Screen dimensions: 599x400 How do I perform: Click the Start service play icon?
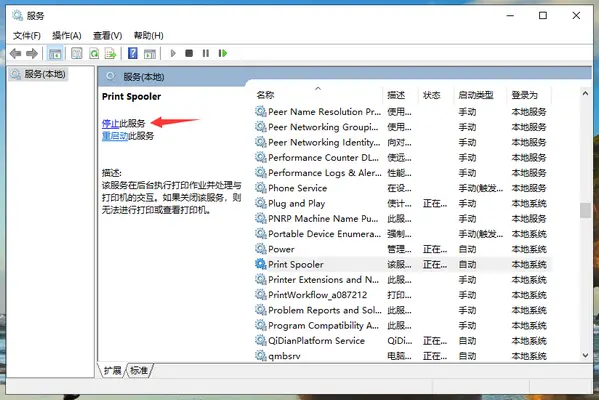173,53
